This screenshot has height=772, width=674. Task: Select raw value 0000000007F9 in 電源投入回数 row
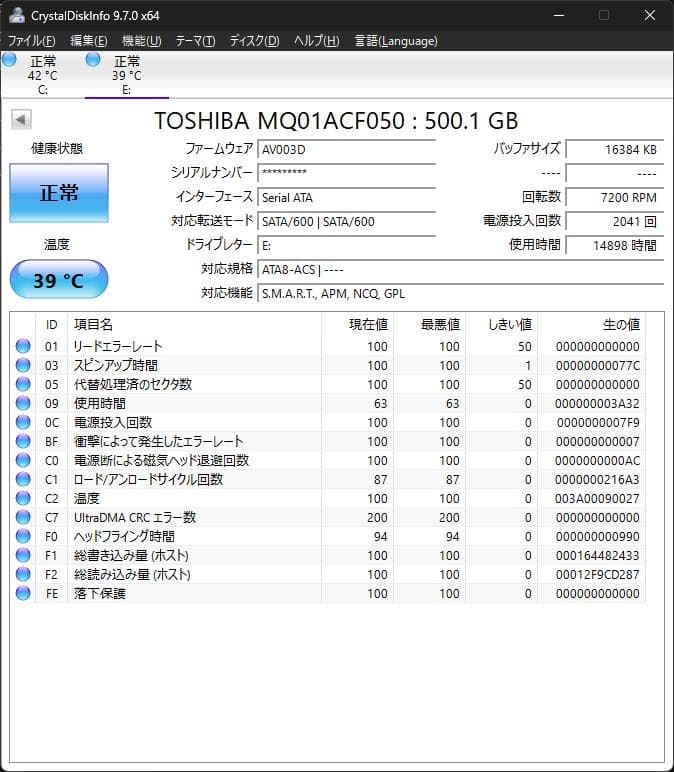598,422
